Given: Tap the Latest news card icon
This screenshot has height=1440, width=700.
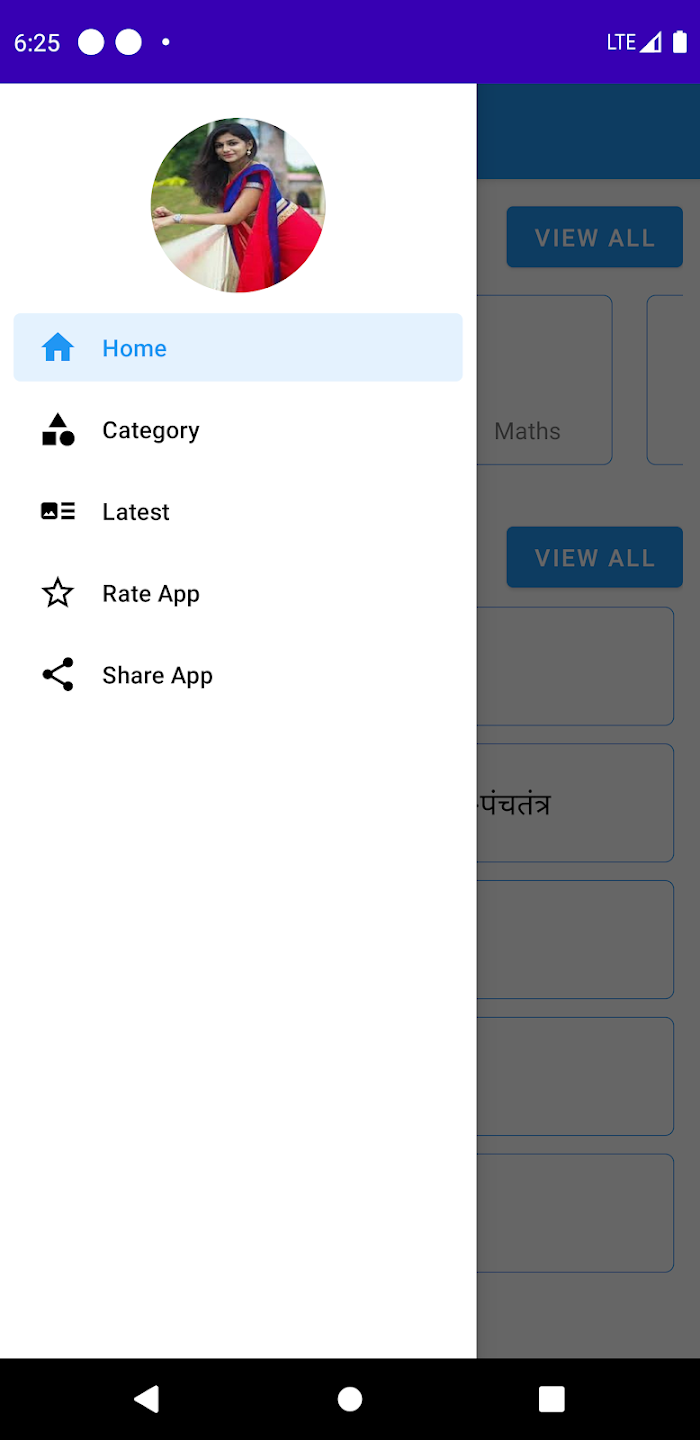Looking at the screenshot, I should tap(58, 511).
